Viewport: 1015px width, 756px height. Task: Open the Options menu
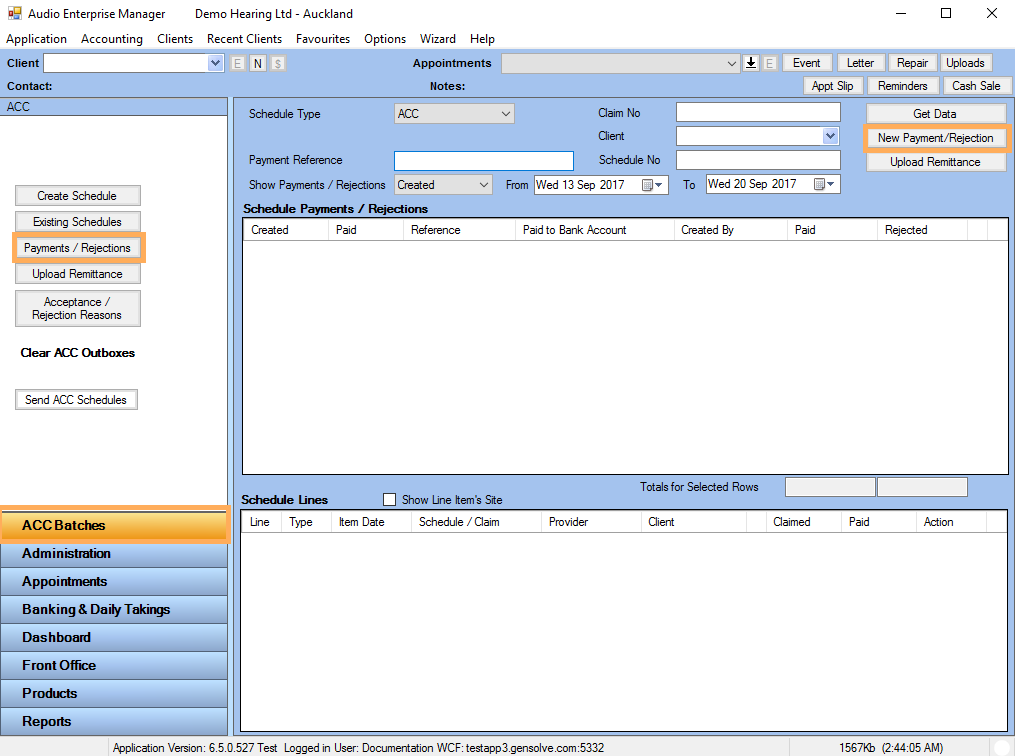[385, 39]
